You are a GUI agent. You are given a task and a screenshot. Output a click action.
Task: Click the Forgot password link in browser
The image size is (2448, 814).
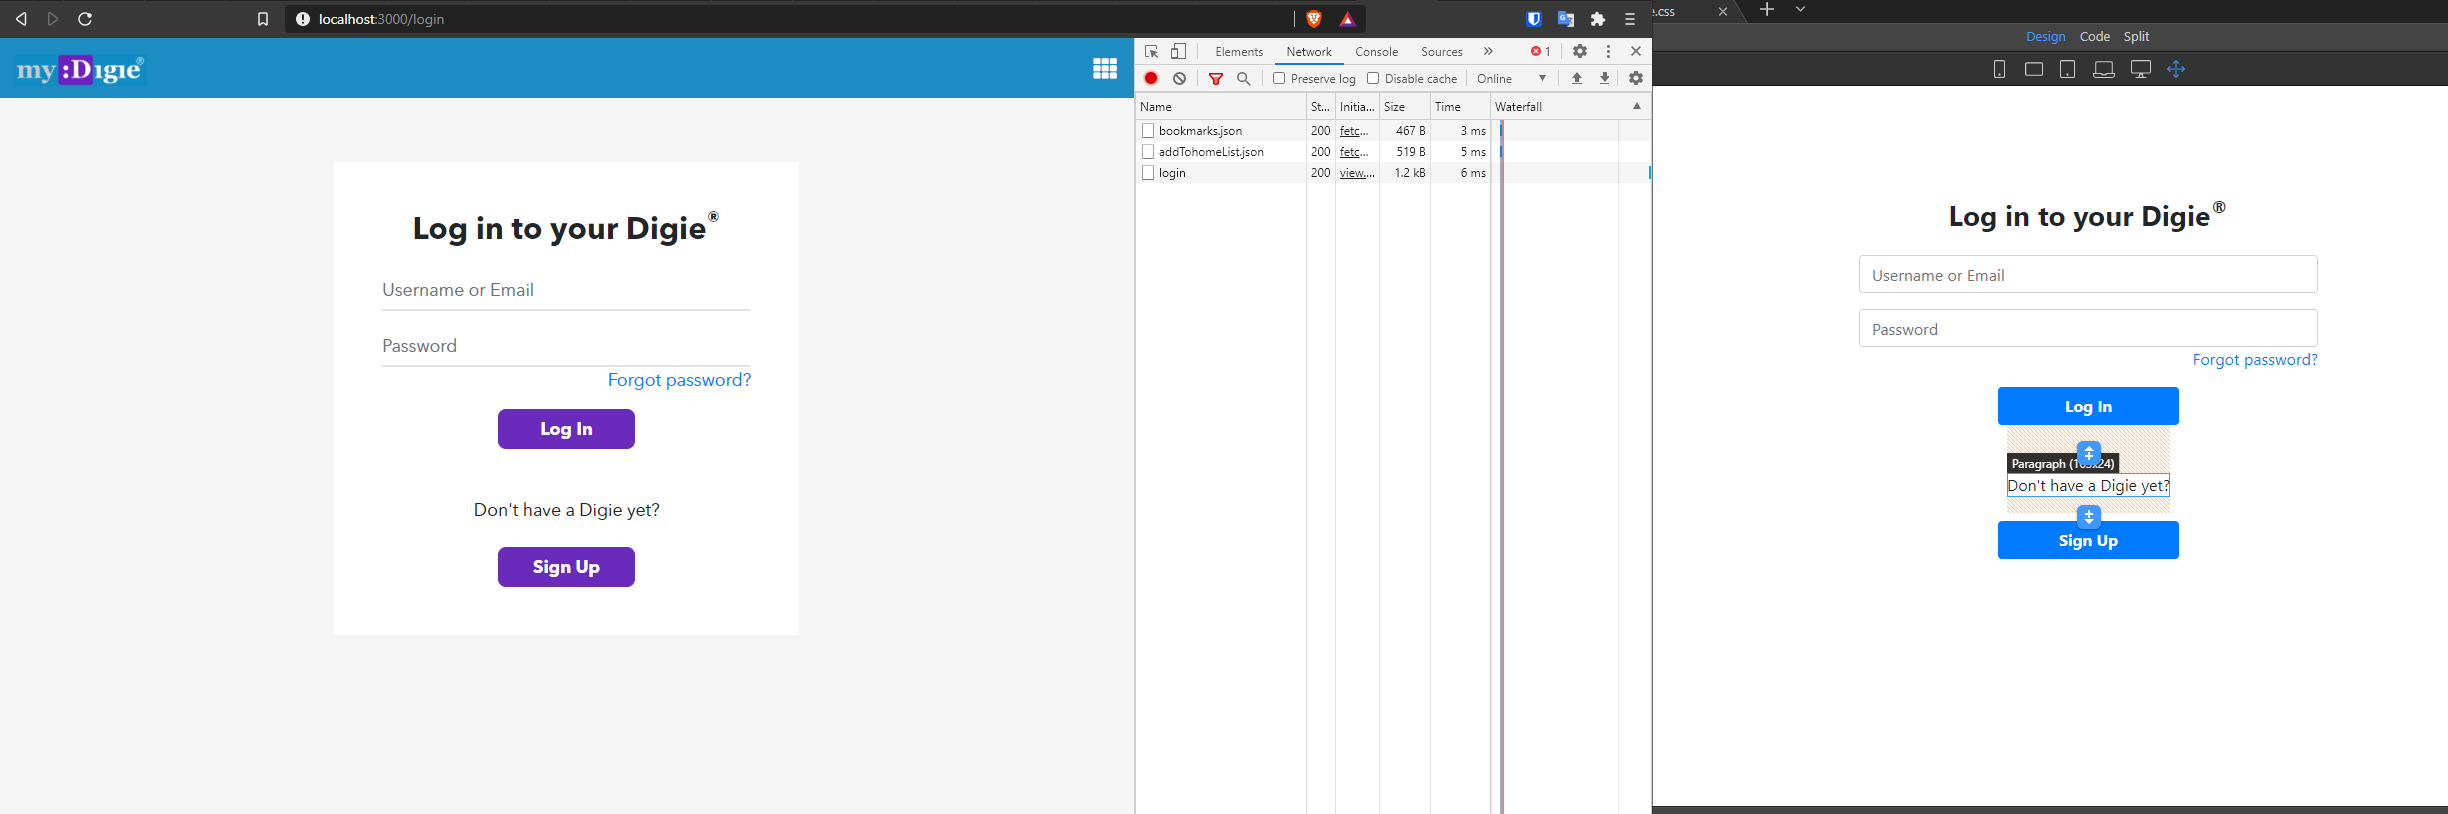coord(679,380)
